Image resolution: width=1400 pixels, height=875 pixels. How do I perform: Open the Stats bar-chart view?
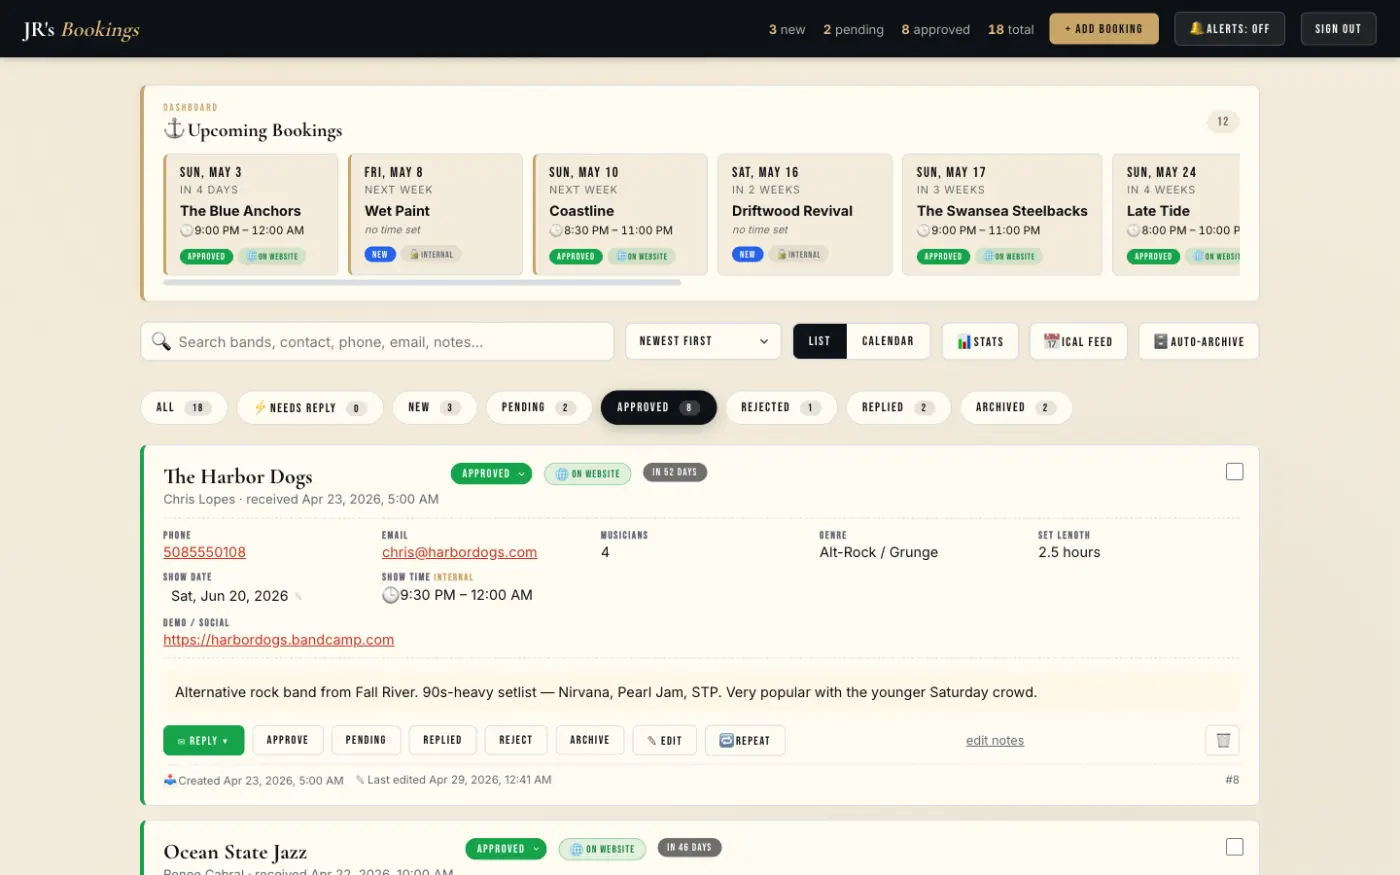(966, 341)
